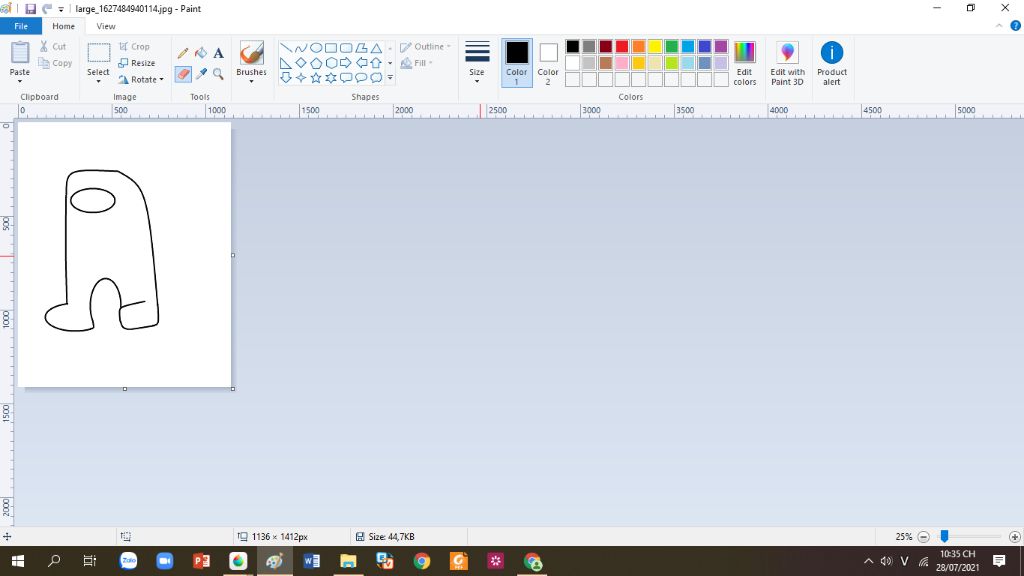The image size is (1024, 576).
Task: Choose the Diamond shape
Action: click(300, 63)
